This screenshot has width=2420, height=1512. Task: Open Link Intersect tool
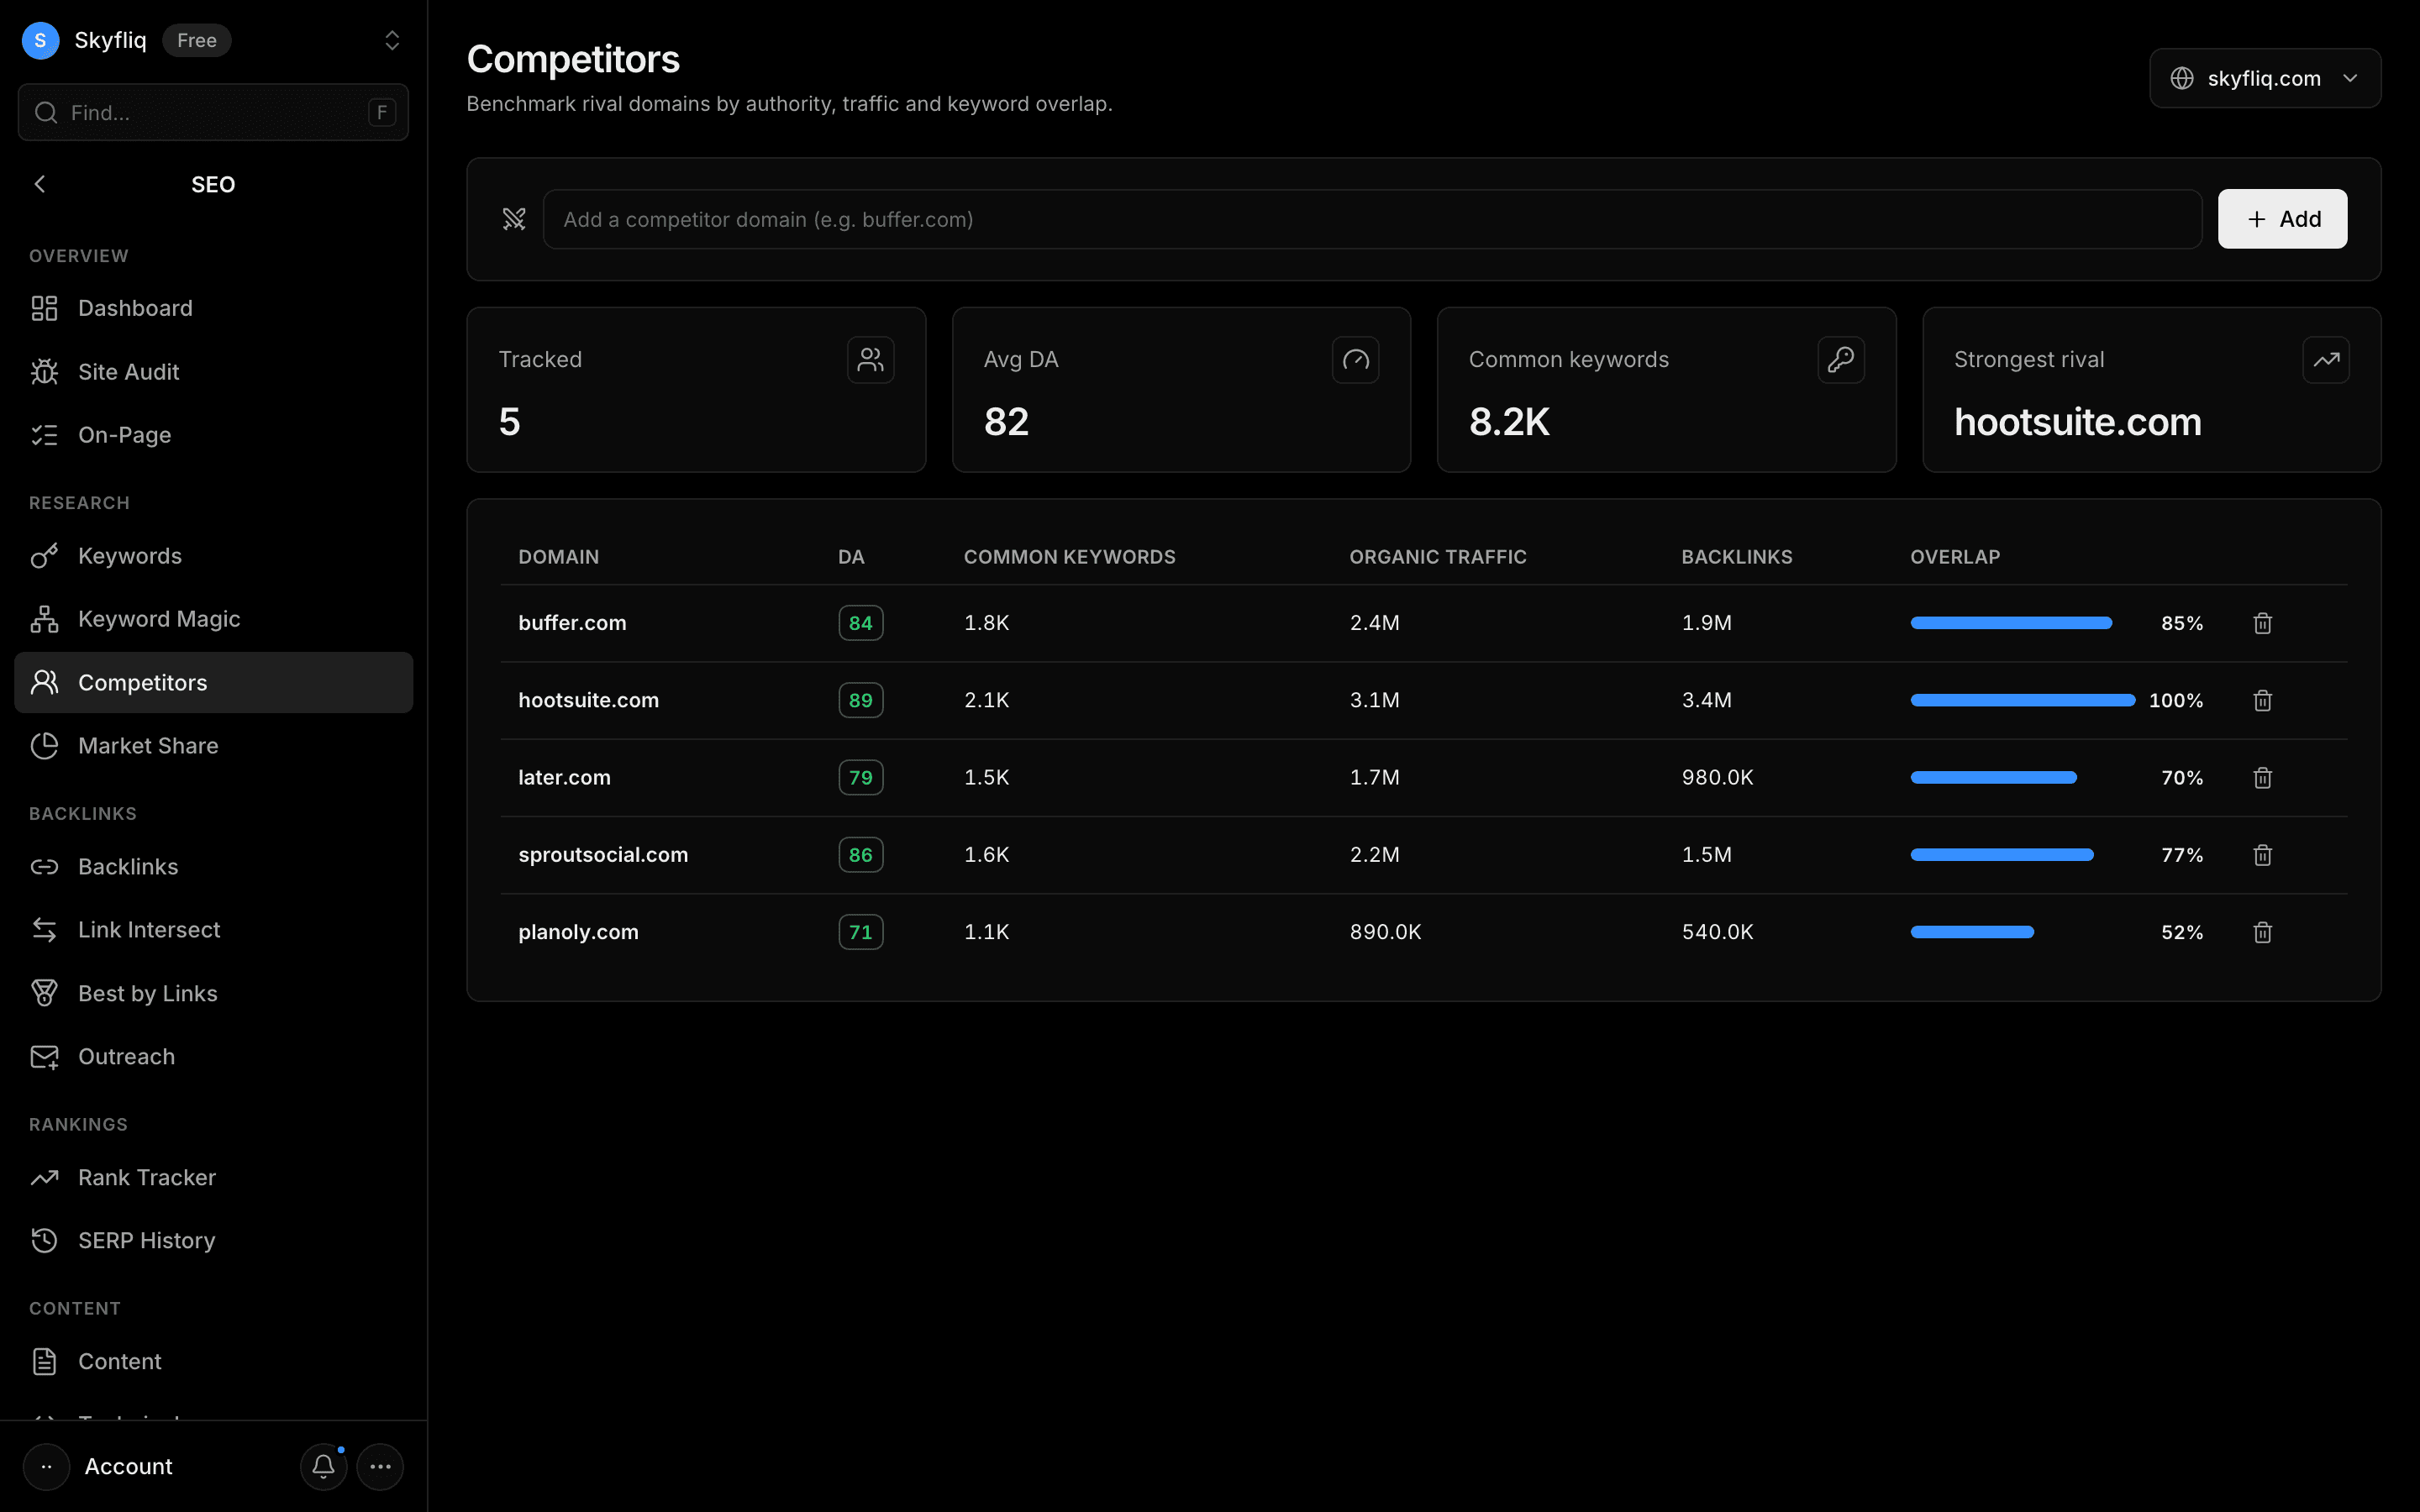click(213, 930)
